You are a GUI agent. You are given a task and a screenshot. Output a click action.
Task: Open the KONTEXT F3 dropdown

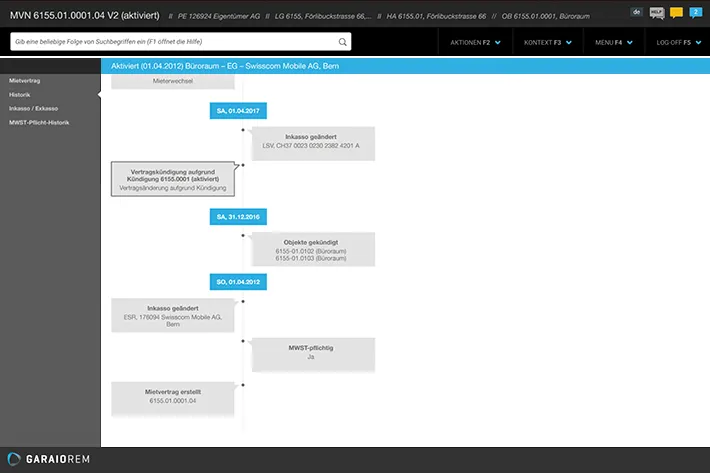pyautogui.click(x=546, y=43)
